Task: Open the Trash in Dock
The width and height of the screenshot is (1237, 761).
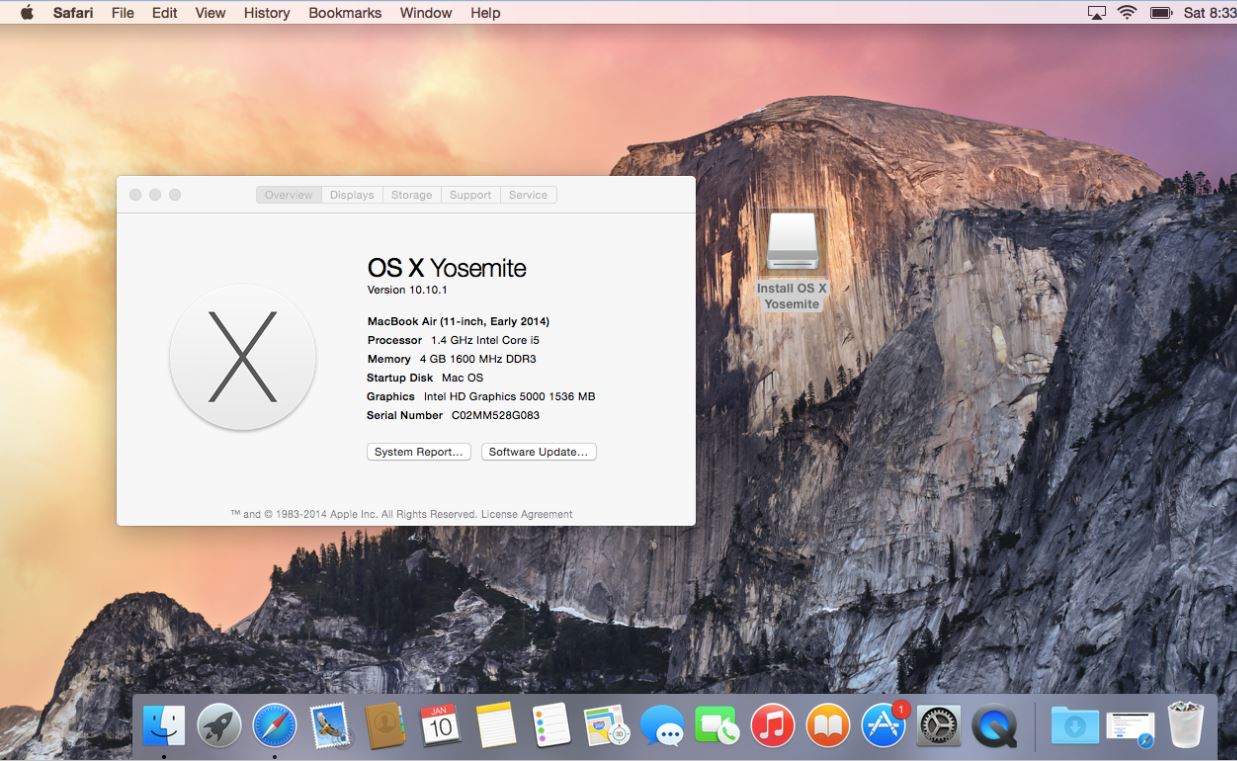Action: [1186, 726]
